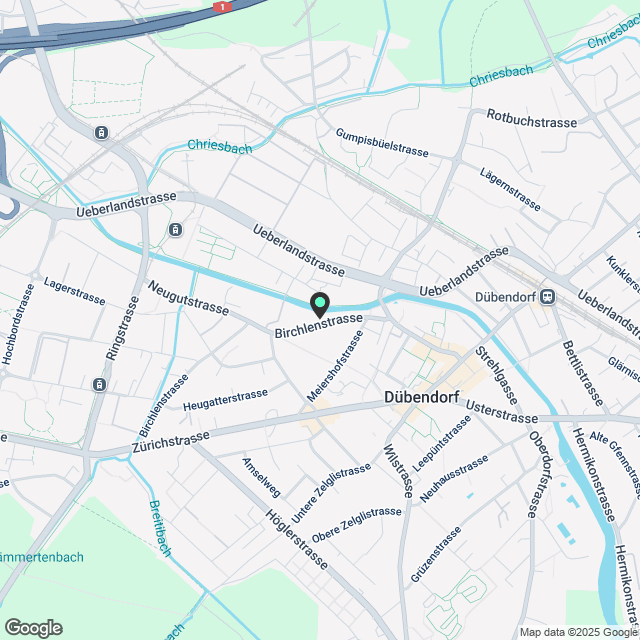Open the Google logo link
Viewport: 640px width, 640px height.
point(33,629)
